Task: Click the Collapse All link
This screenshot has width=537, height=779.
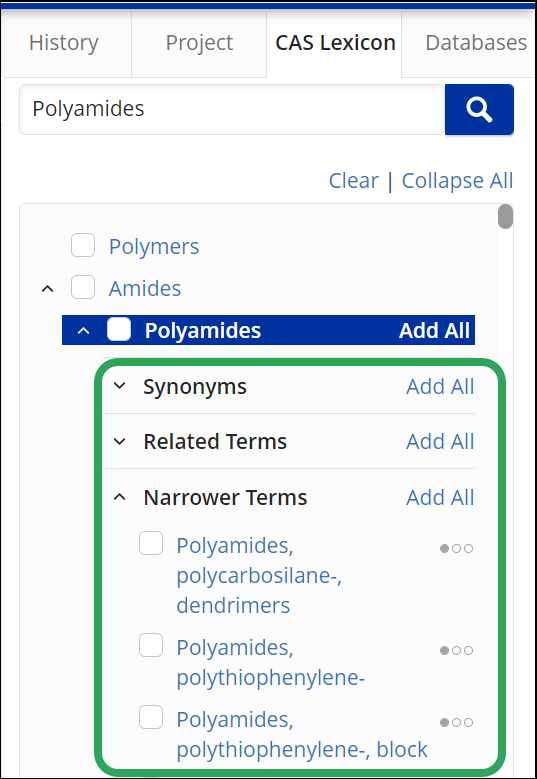Action: 457,180
